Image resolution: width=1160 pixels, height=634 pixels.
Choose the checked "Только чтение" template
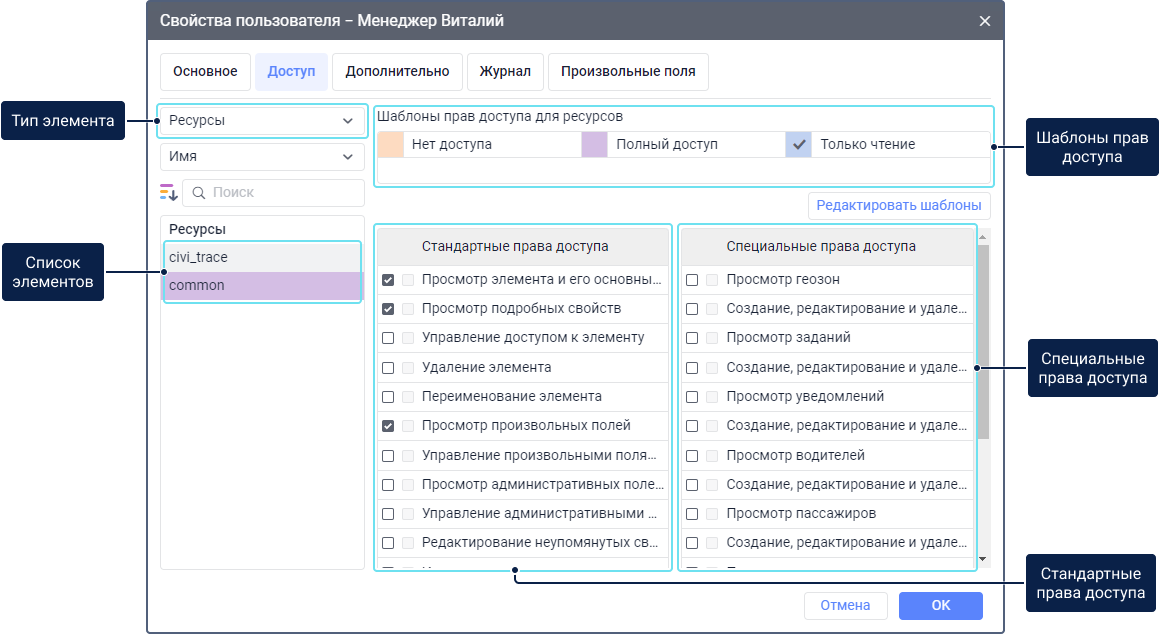coord(799,144)
